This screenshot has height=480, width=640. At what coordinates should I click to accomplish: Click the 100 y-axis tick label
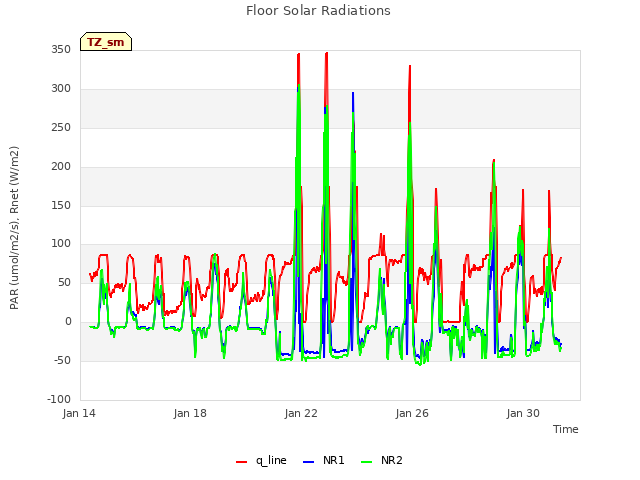point(61,244)
